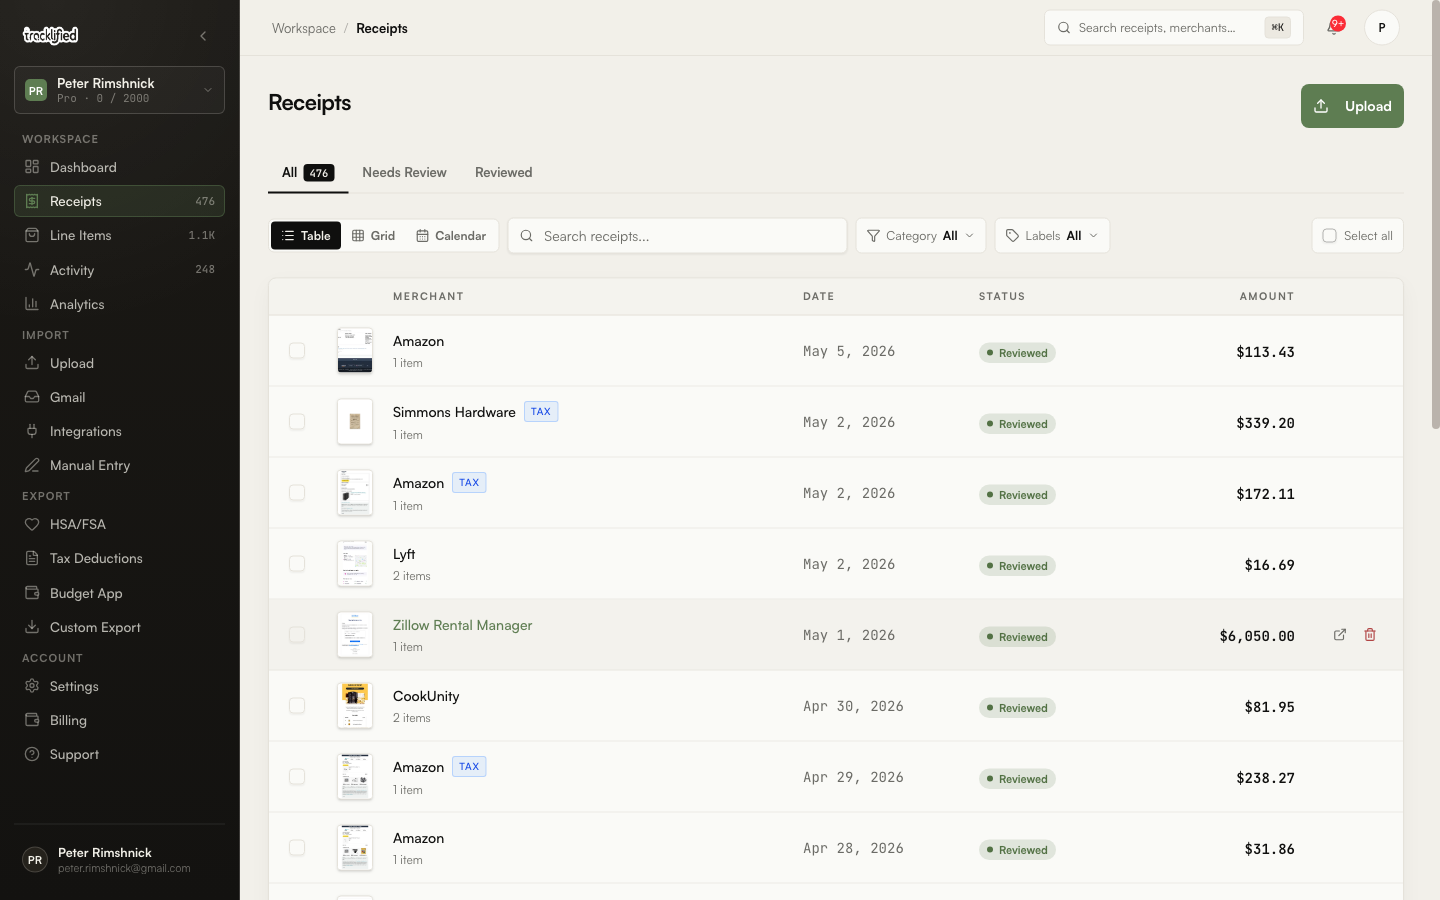The width and height of the screenshot is (1440, 900).
Task: Open the Labels filter dropdown
Action: [x=1052, y=236]
